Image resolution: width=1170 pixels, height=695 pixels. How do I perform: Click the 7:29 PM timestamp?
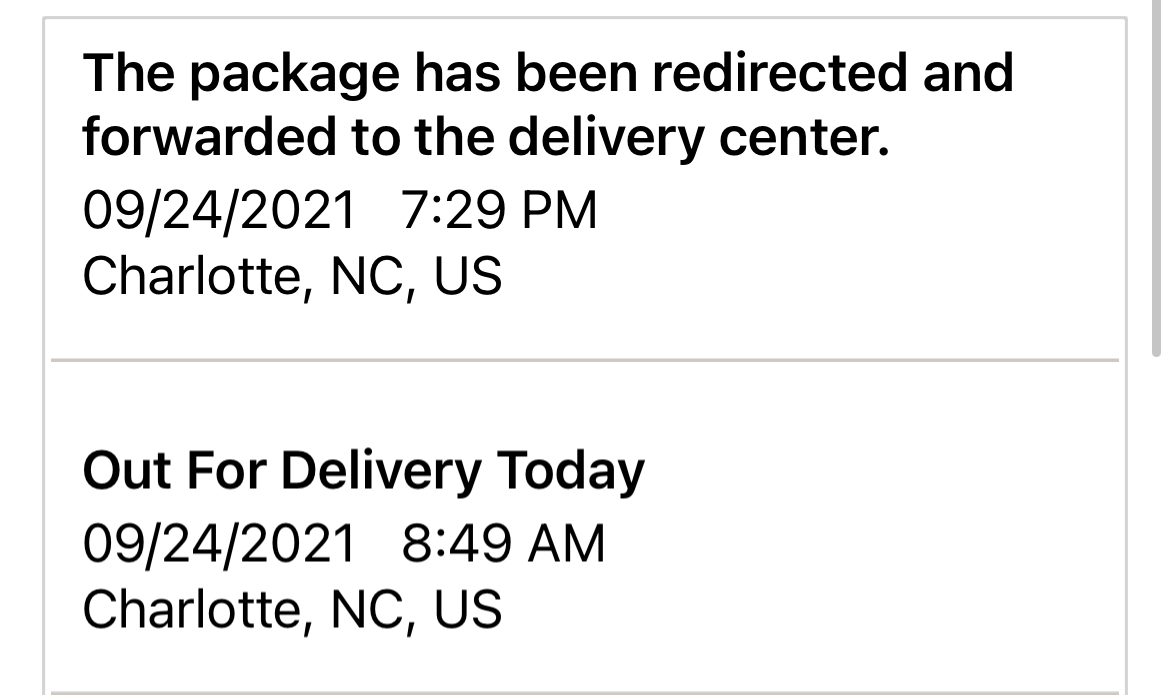(497, 211)
